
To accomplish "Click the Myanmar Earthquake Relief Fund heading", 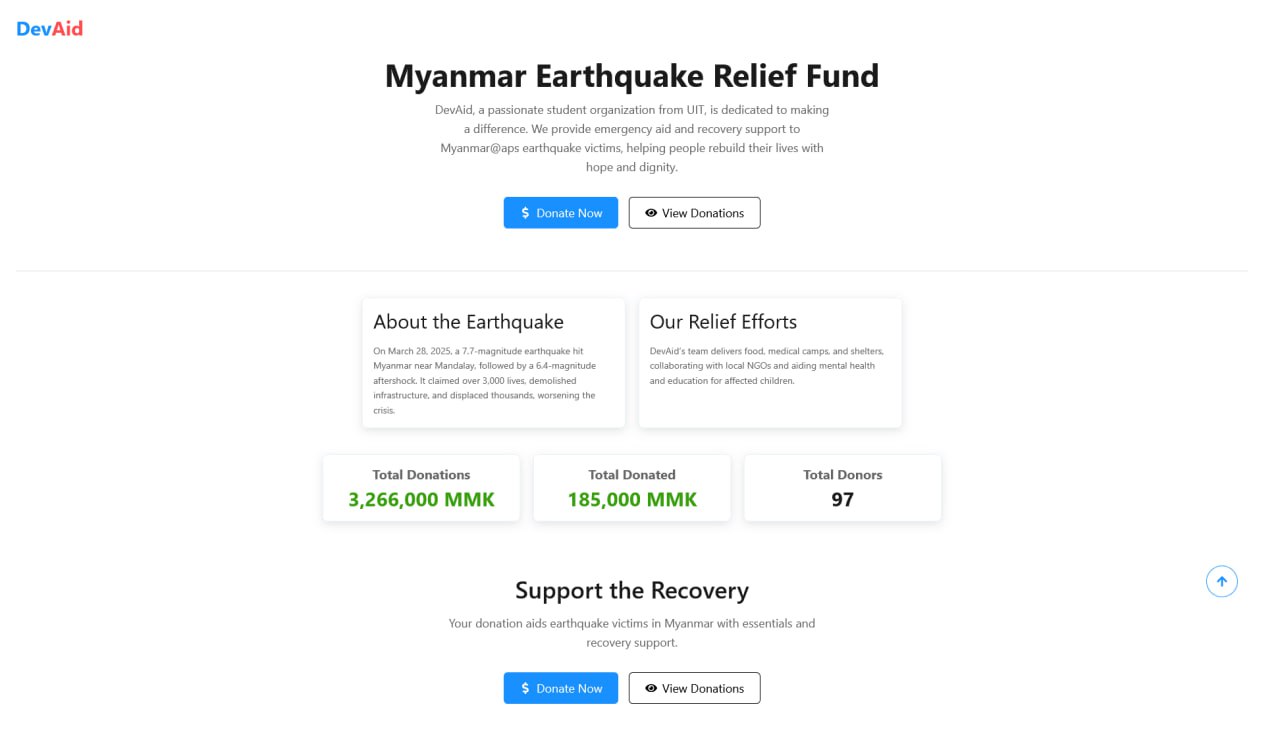I will tap(632, 76).
